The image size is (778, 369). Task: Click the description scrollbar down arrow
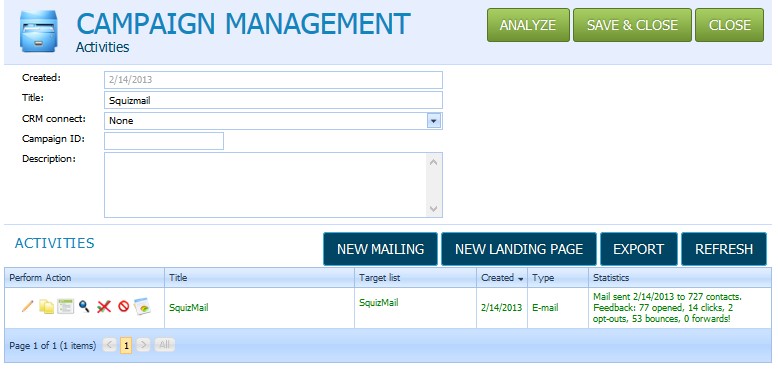point(434,209)
